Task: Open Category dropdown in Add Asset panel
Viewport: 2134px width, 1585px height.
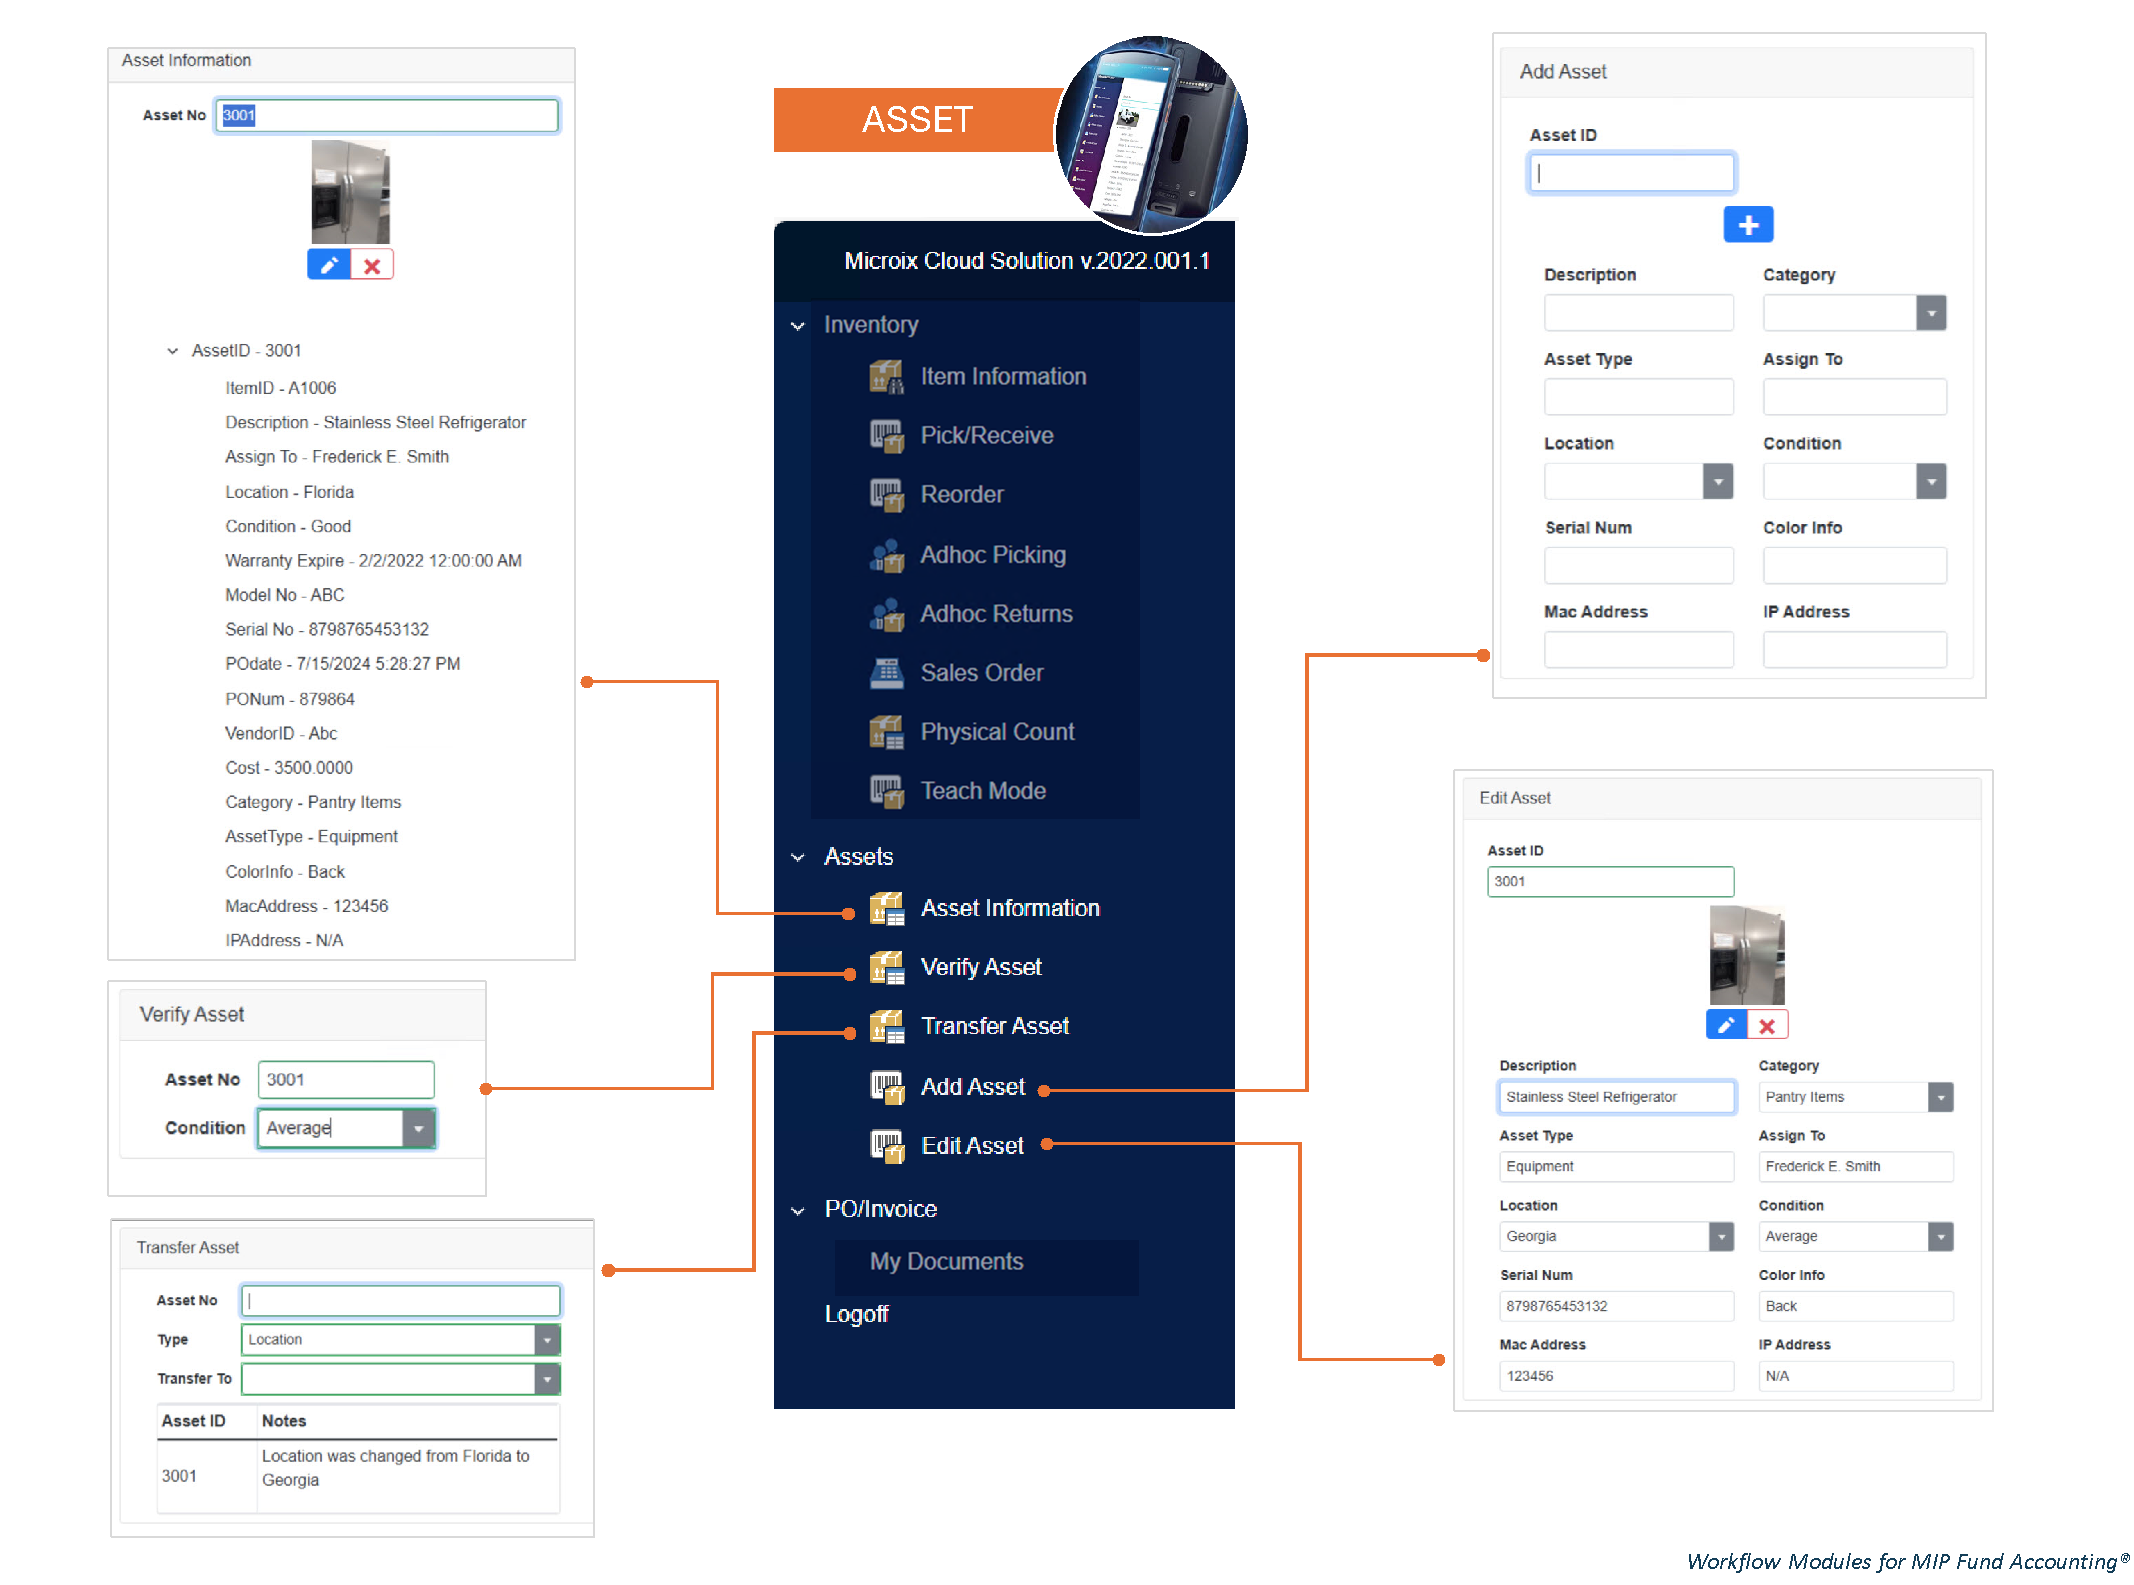Action: (1930, 313)
